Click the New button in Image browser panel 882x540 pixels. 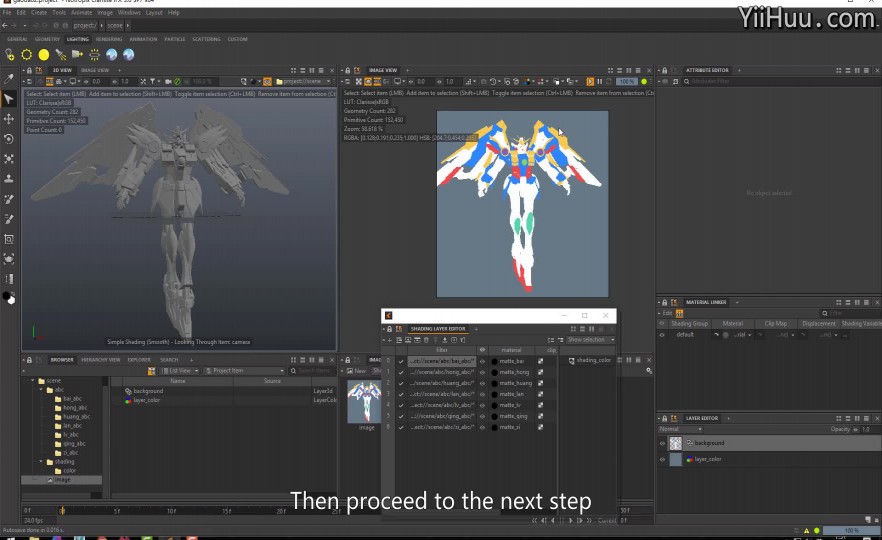pos(357,371)
